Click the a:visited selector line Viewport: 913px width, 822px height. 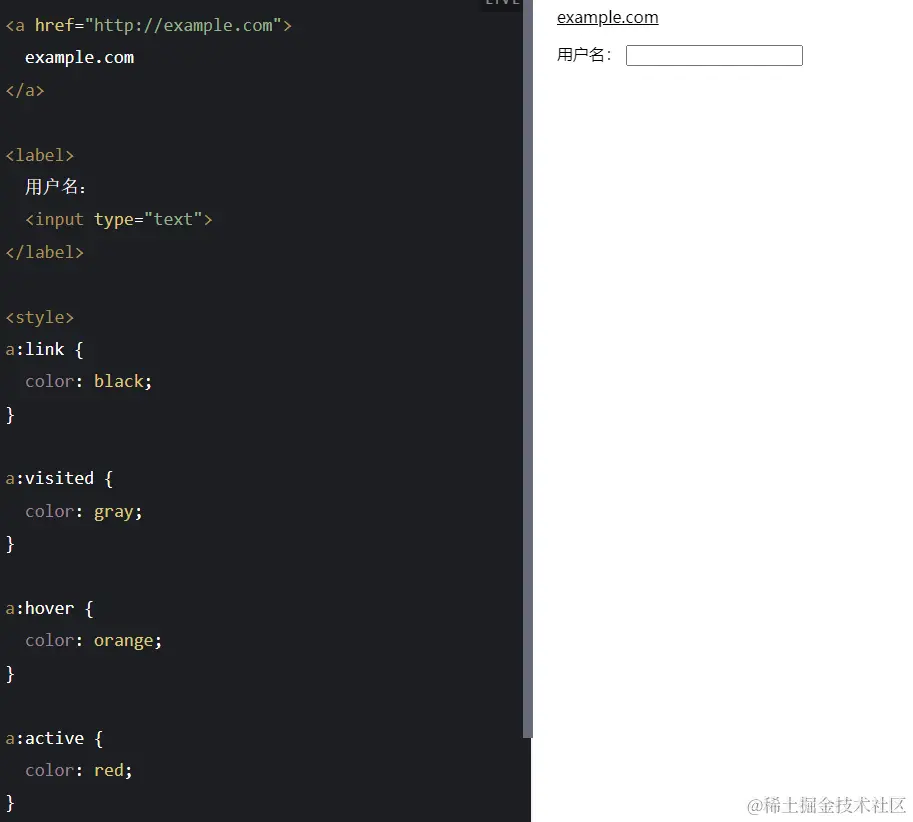[59, 479]
